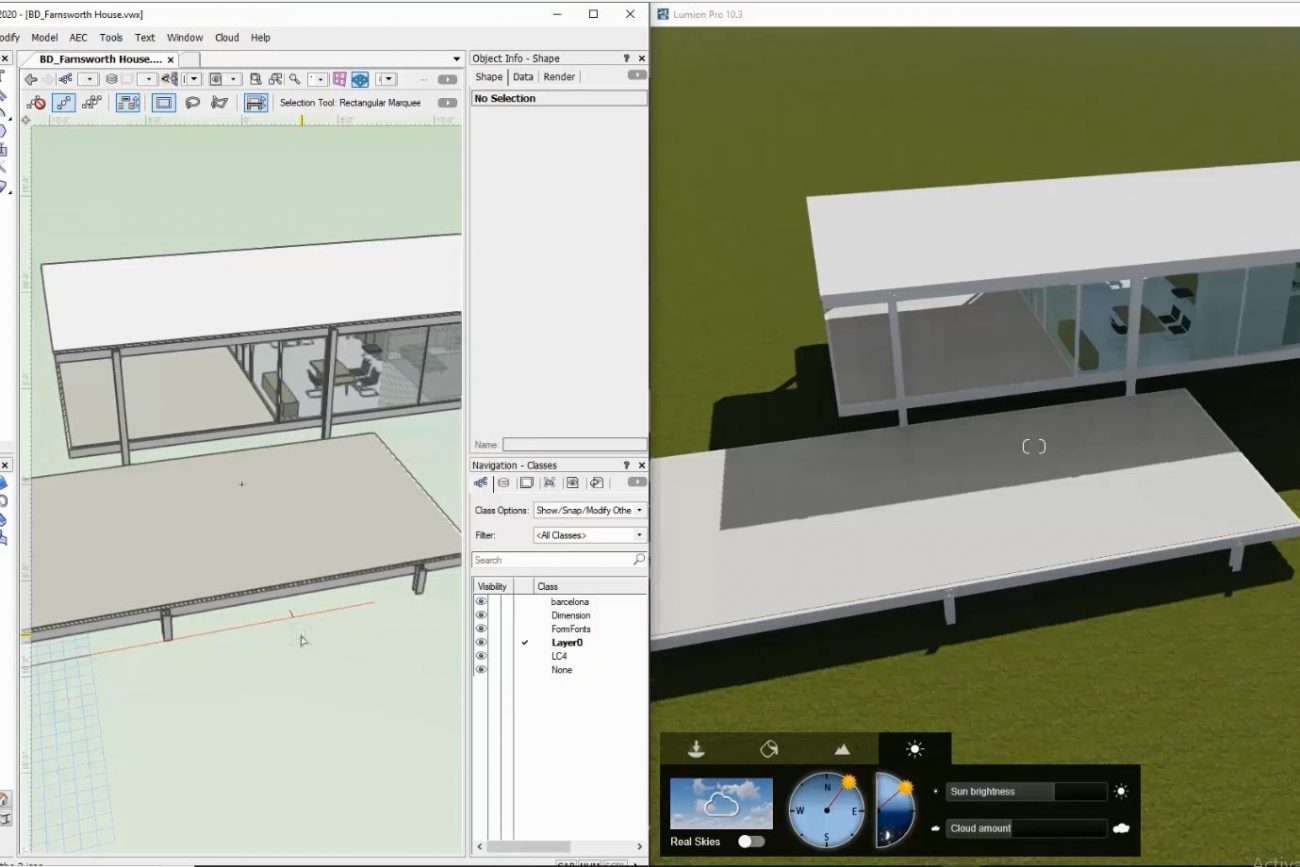Open the Lumion Weather tab sun icon
This screenshot has height=867, width=1300.
tap(914, 749)
